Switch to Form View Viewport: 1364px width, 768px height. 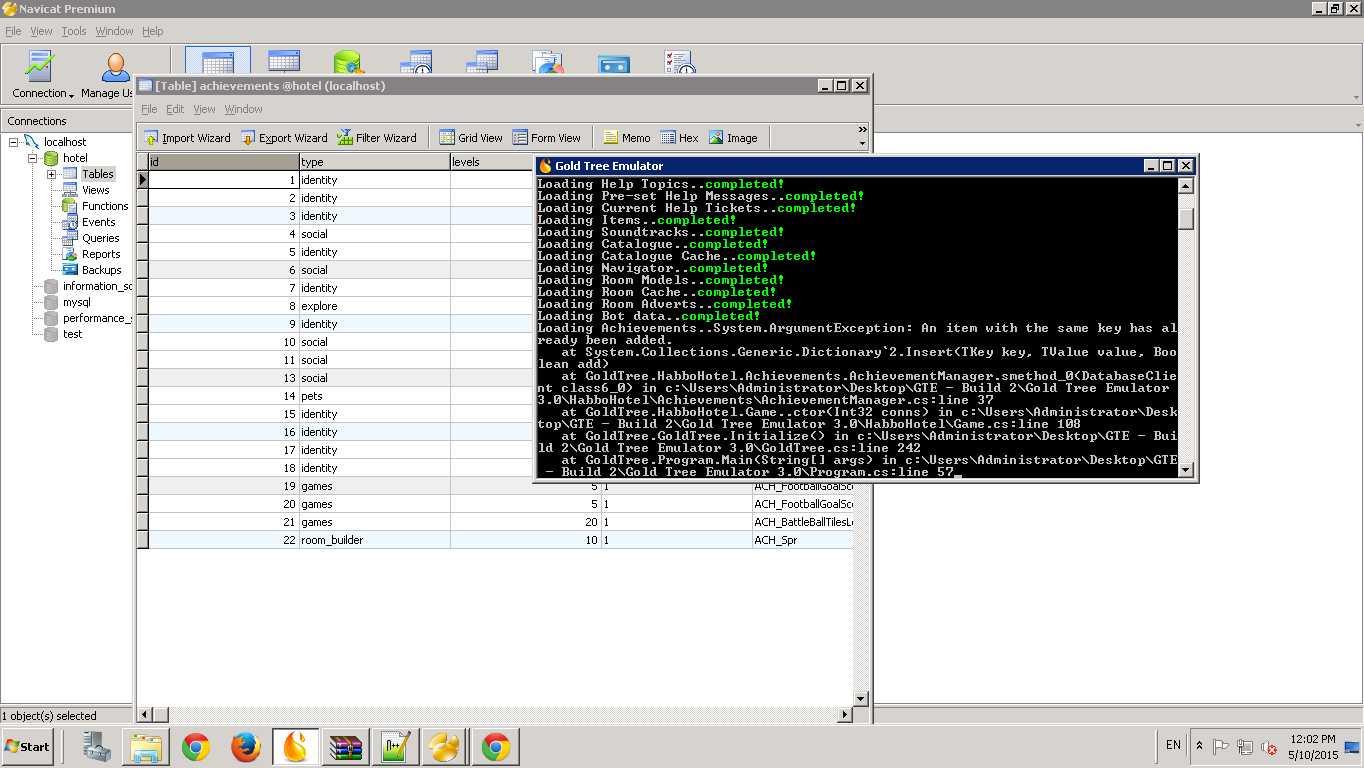coord(546,138)
